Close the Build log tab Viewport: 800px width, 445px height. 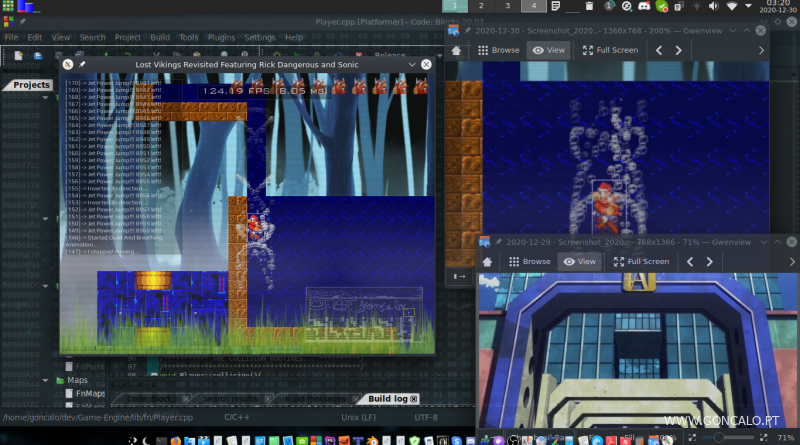coord(414,399)
